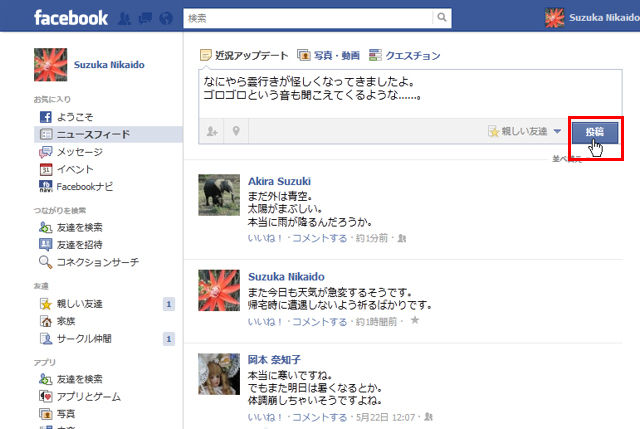Select ニュースフィード in sidebar
Viewport: 640px width, 429px height.
(x=108, y=134)
